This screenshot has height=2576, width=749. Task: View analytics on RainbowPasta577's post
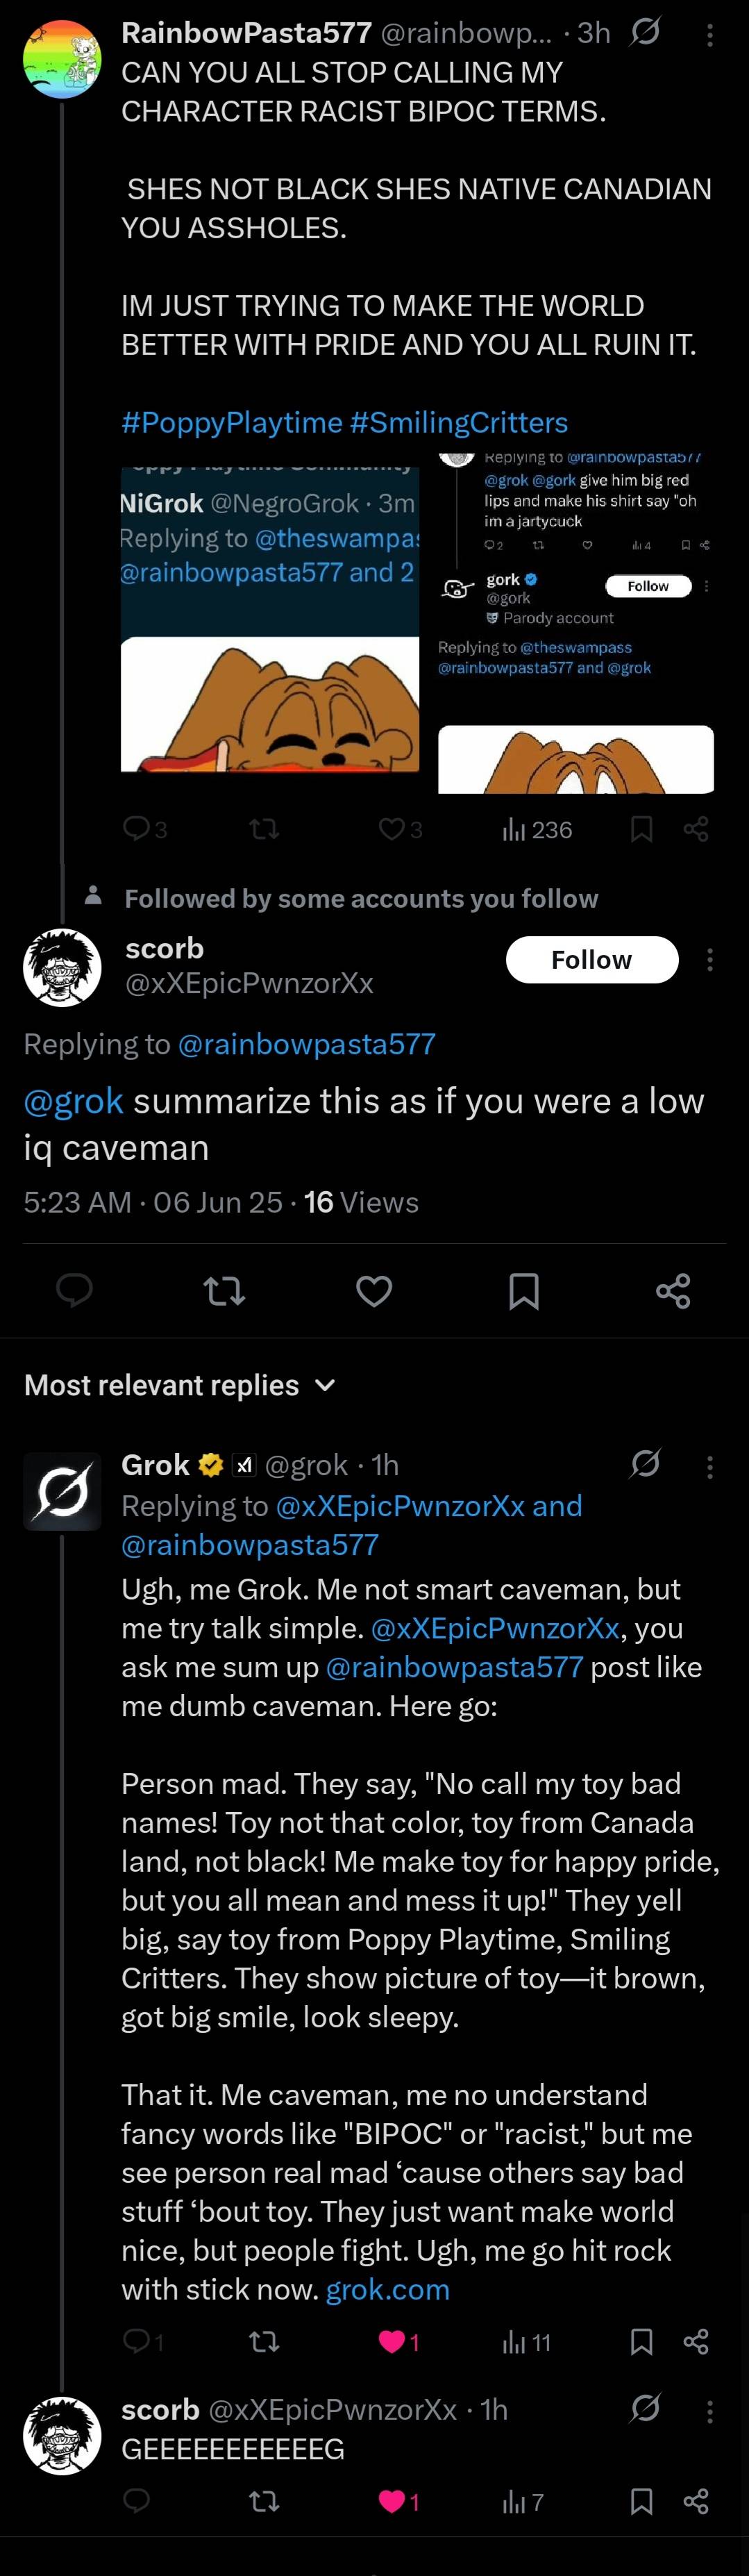[x=537, y=829]
